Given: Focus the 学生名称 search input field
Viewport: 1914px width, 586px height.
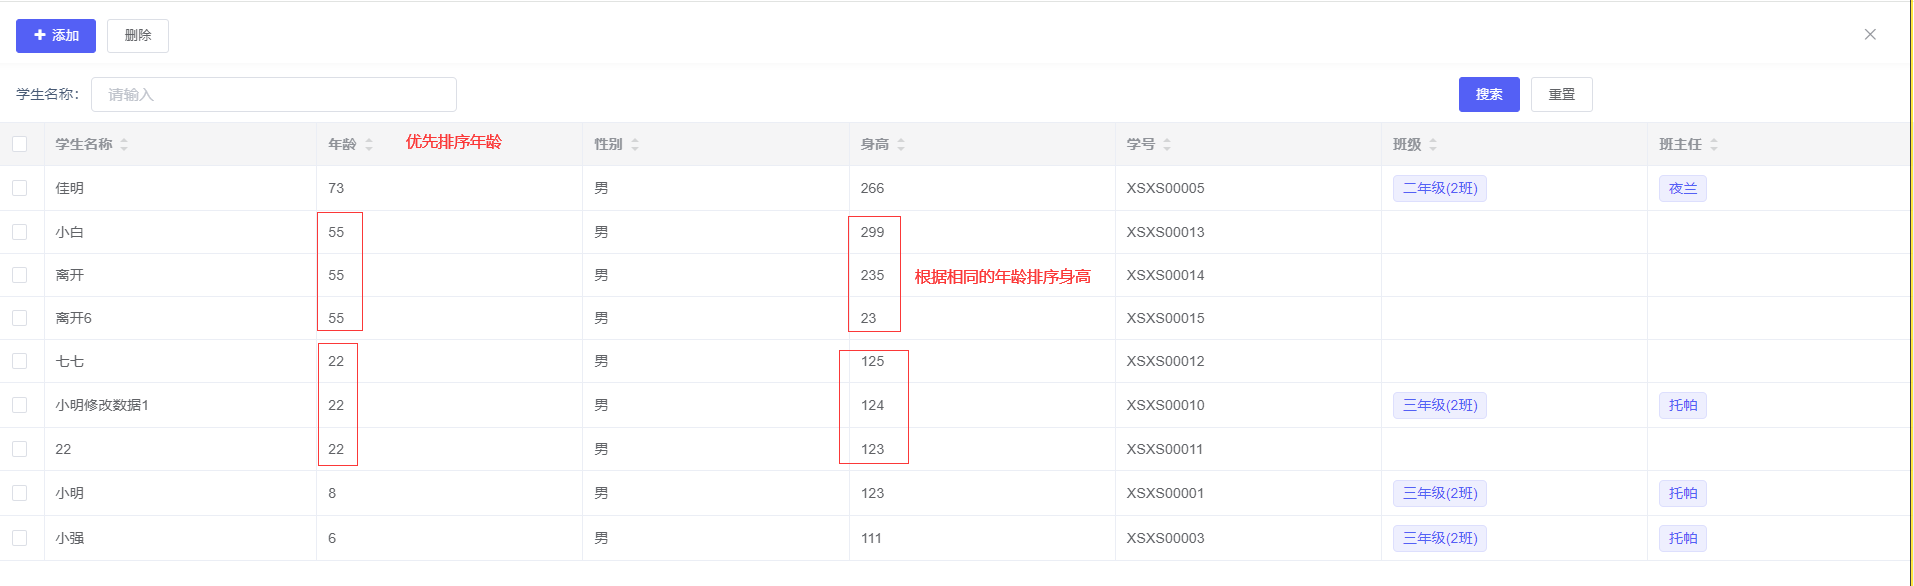Looking at the screenshot, I should (x=274, y=95).
